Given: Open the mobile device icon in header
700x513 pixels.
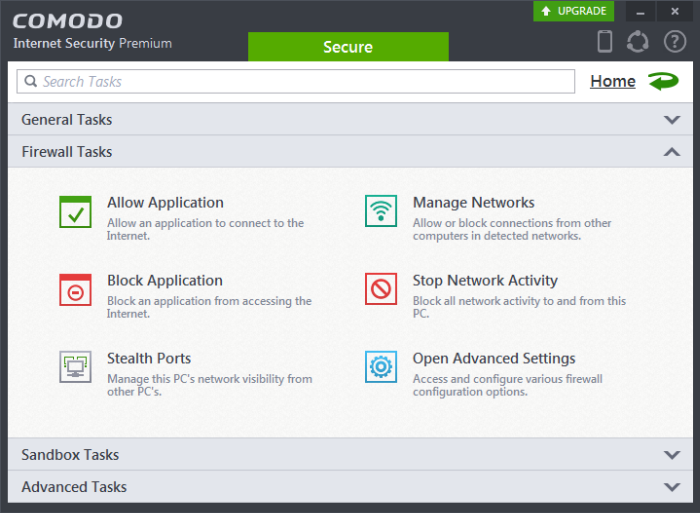Looking at the screenshot, I should (x=604, y=42).
